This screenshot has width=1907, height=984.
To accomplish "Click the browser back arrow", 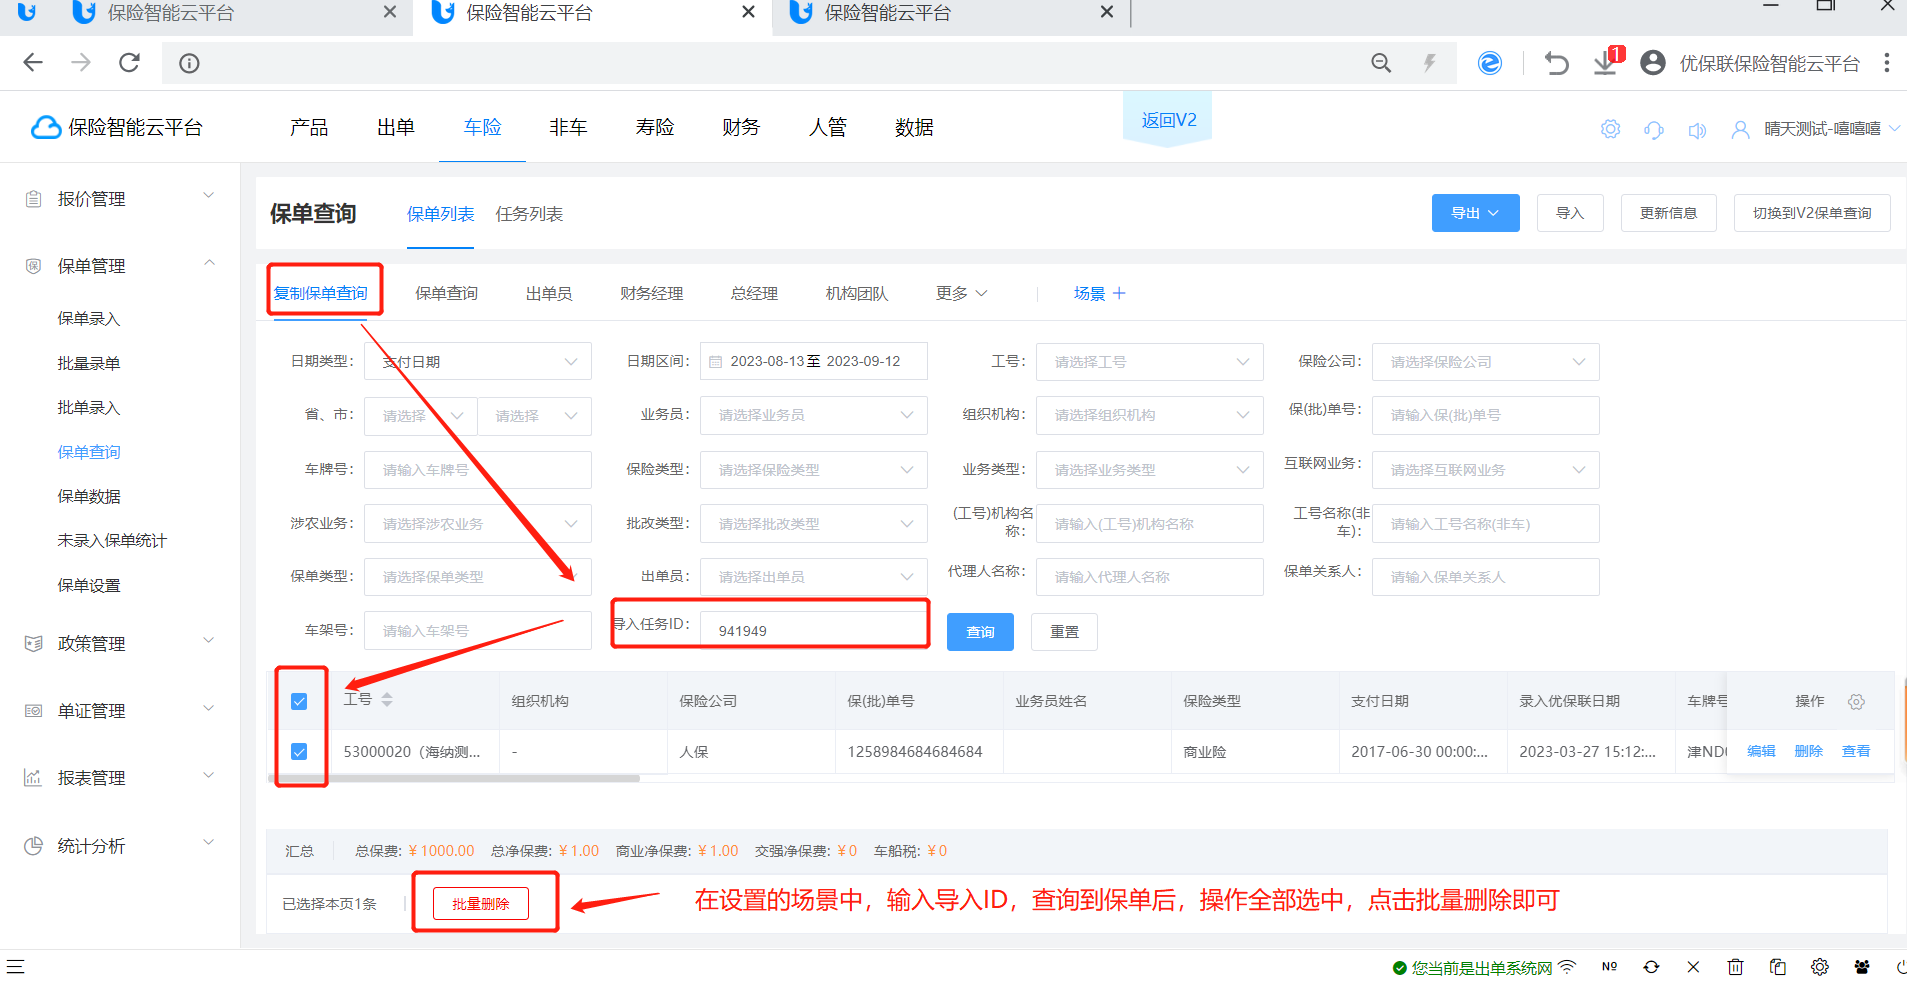I will [x=33, y=63].
